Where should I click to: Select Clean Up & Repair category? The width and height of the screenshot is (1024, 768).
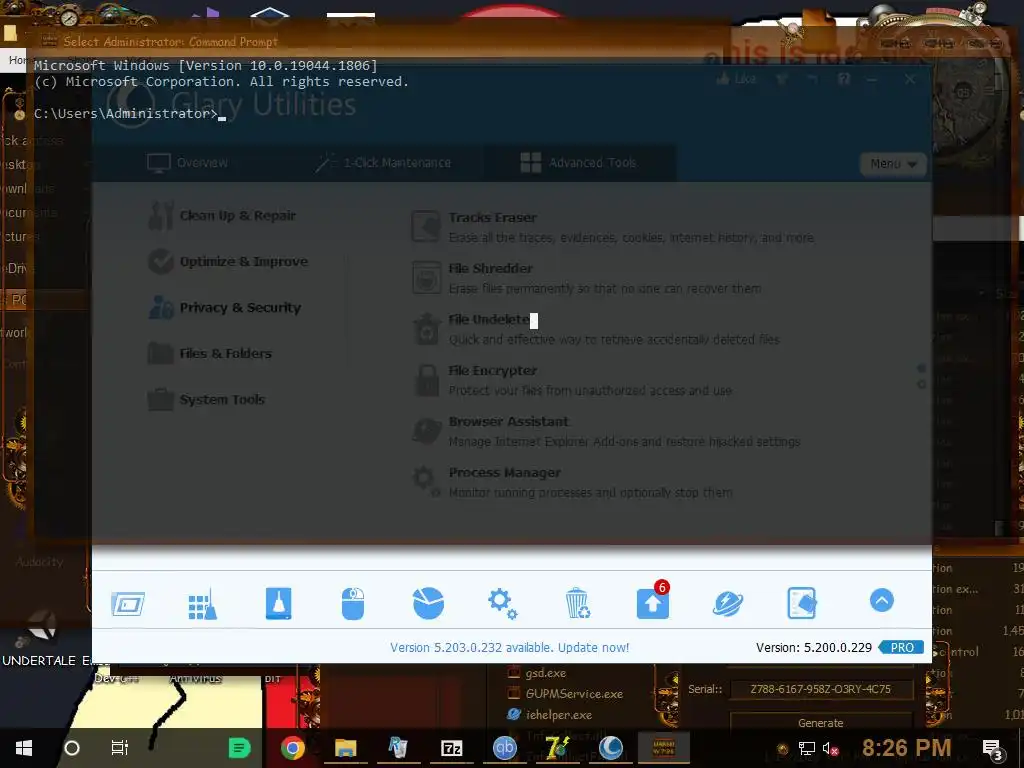pyautogui.click(x=222, y=216)
